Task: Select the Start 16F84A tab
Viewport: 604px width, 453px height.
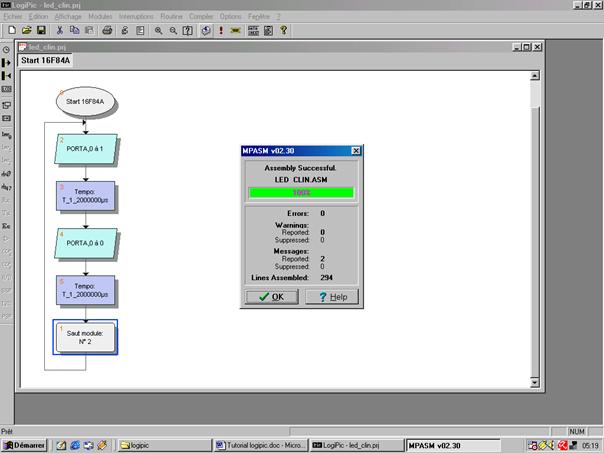Action: click(46, 61)
